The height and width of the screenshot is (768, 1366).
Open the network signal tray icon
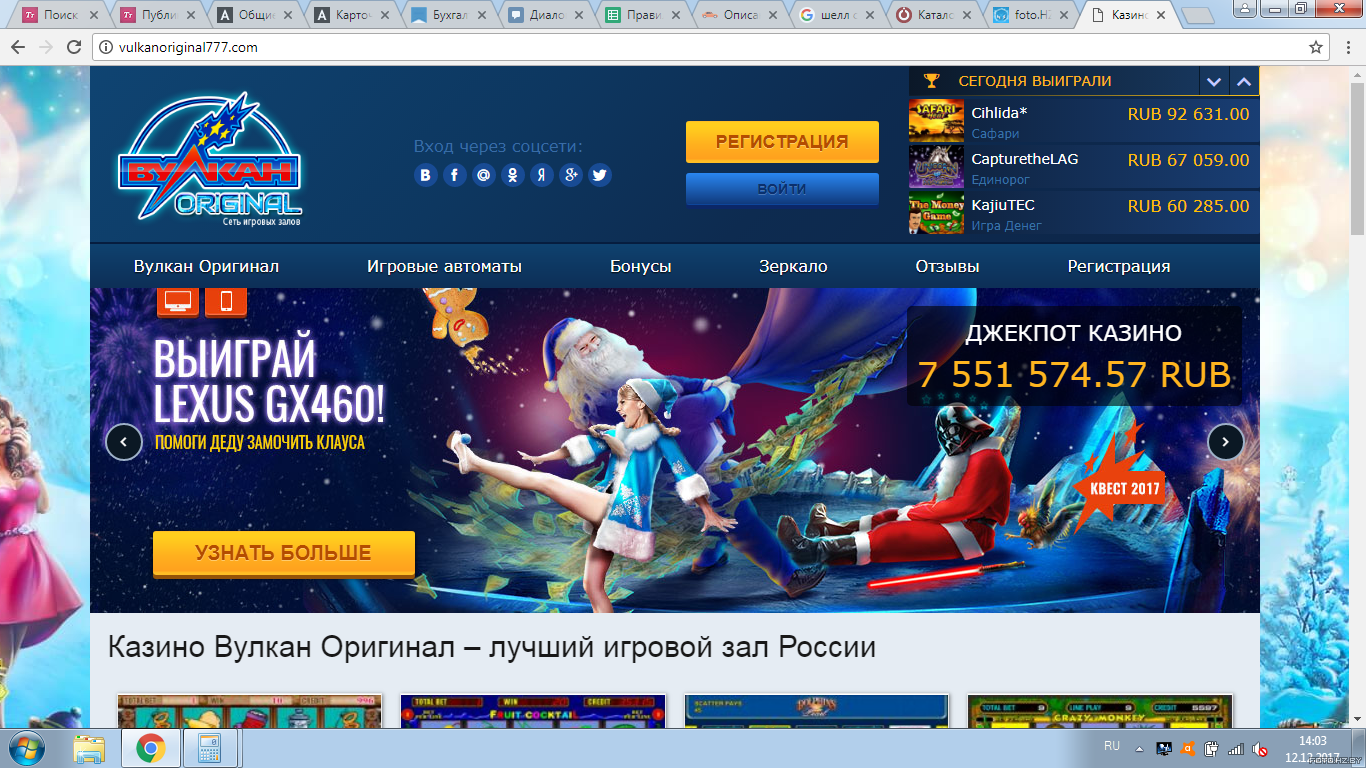[x=1236, y=749]
